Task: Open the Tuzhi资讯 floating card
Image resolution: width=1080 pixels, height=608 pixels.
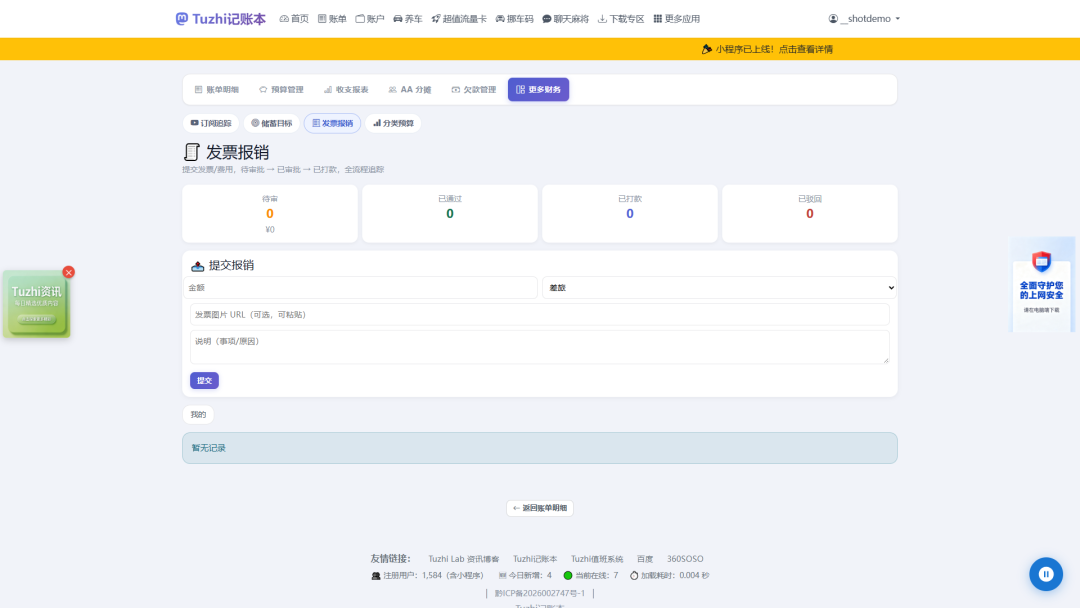Action: [37, 304]
